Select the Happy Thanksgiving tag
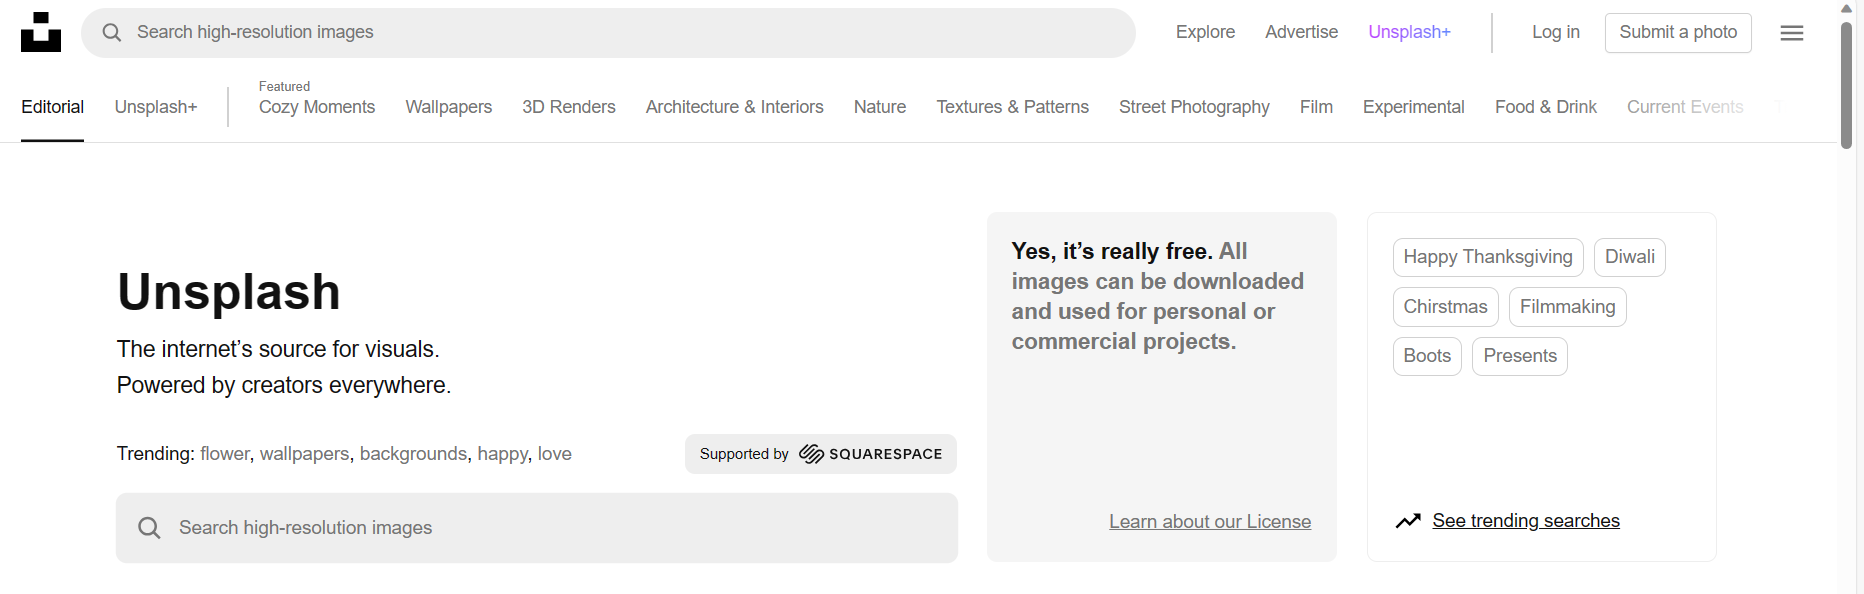 [1487, 257]
